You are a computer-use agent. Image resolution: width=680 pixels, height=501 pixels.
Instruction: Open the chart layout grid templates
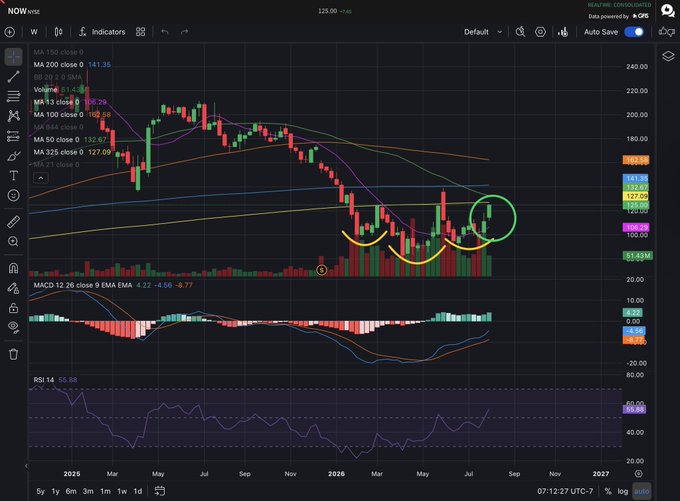click(x=141, y=32)
